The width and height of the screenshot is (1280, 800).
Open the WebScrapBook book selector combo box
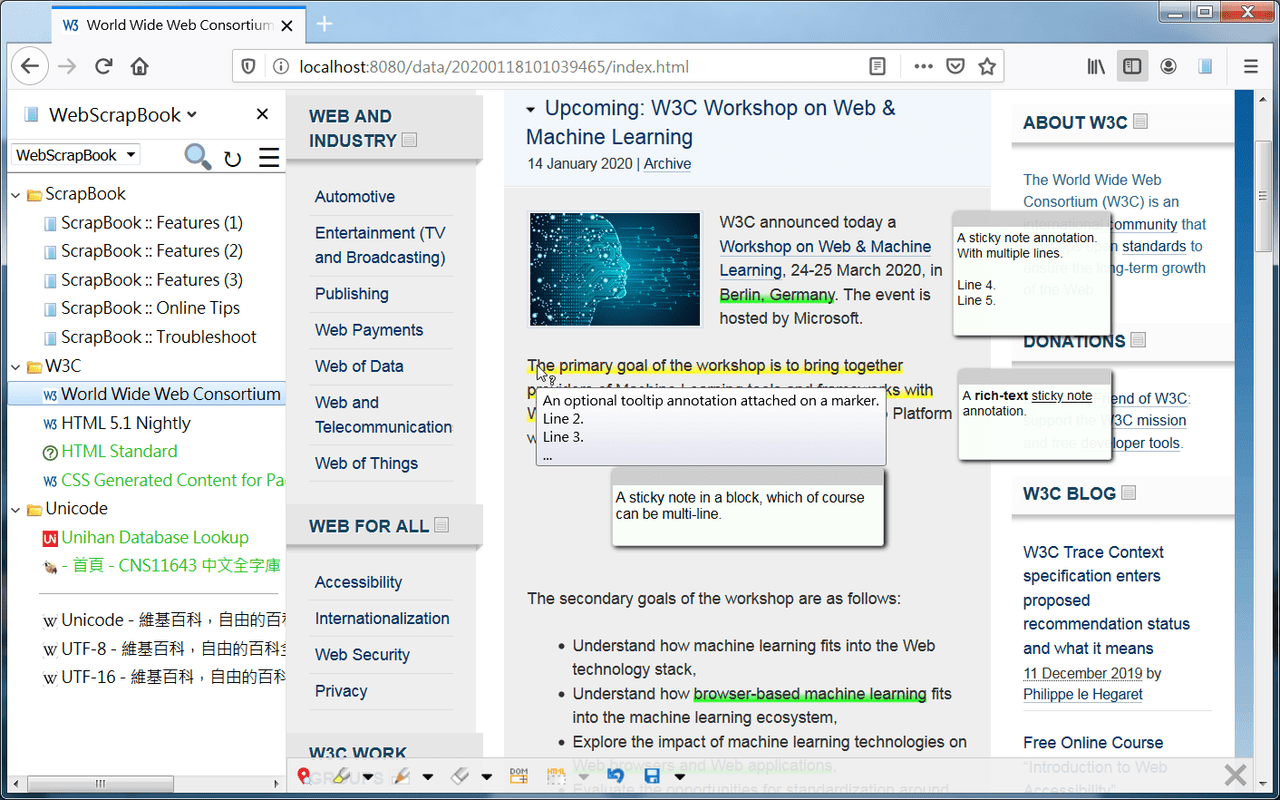[x=76, y=155]
